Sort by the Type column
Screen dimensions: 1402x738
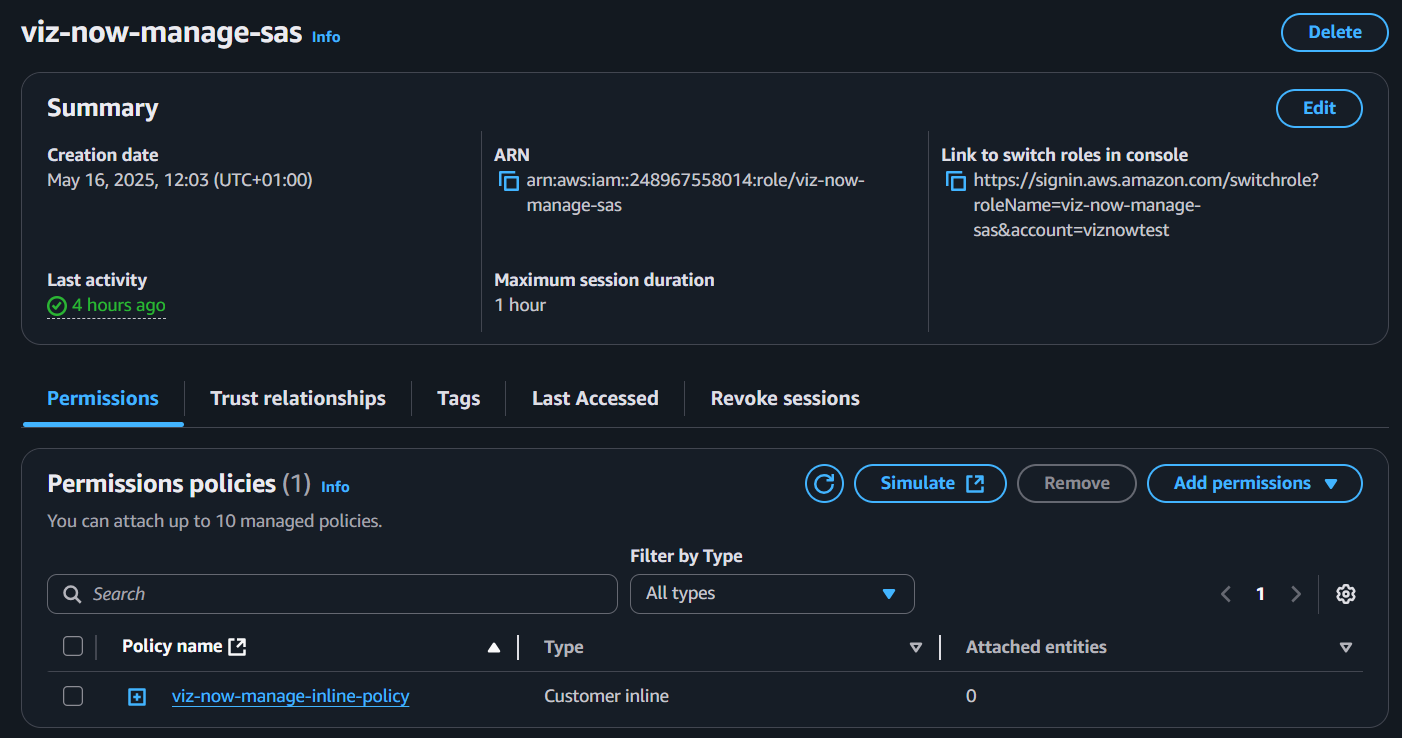click(x=915, y=648)
